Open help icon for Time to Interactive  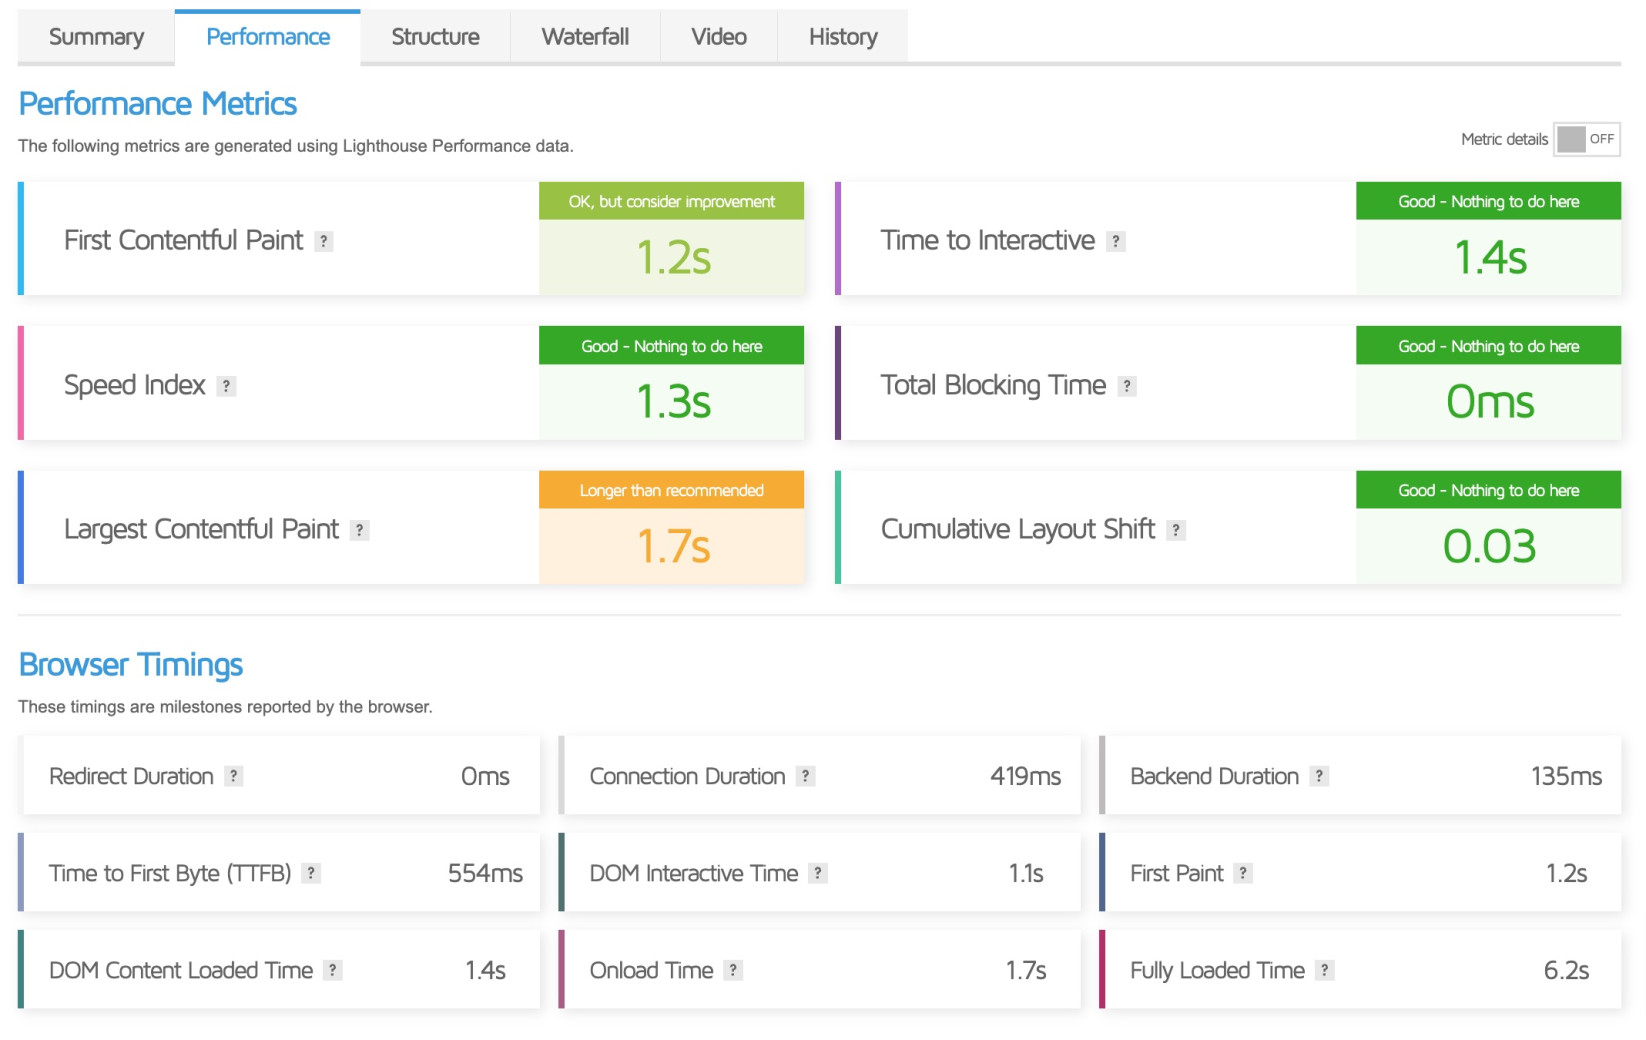click(1116, 241)
